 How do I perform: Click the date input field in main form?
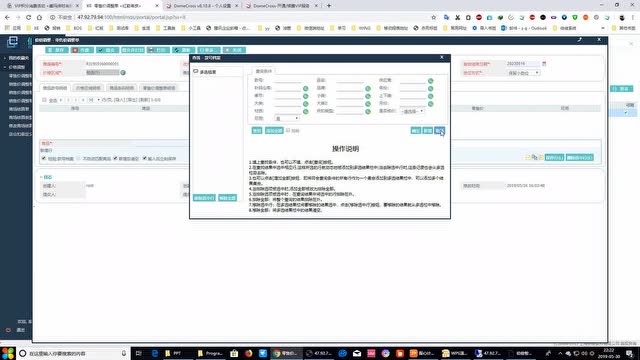point(523,64)
